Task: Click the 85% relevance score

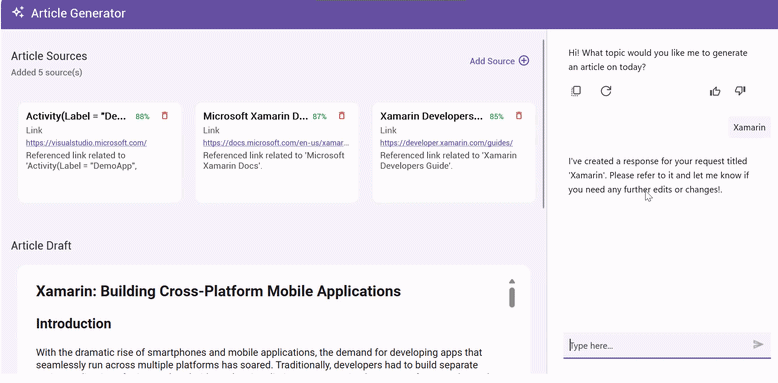Action: click(x=497, y=117)
